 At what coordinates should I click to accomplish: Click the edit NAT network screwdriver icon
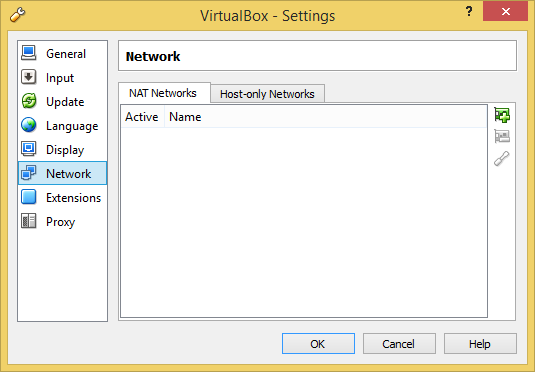[502, 158]
